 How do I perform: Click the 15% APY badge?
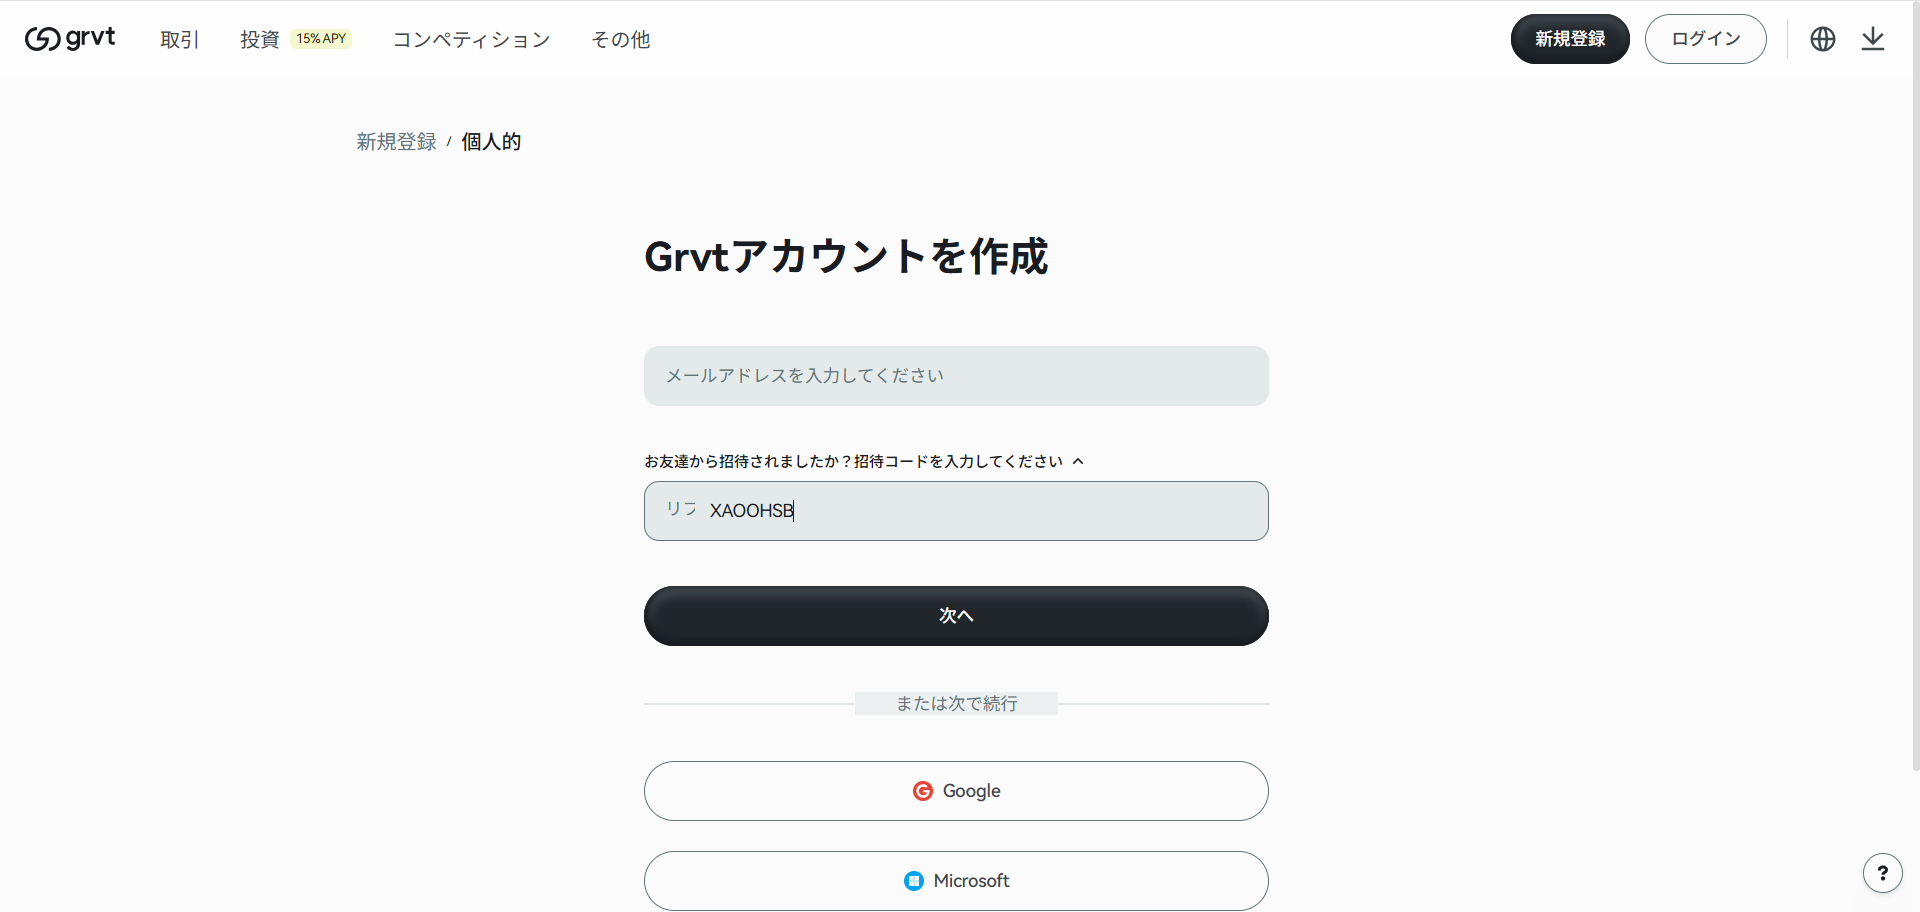coord(321,38)
